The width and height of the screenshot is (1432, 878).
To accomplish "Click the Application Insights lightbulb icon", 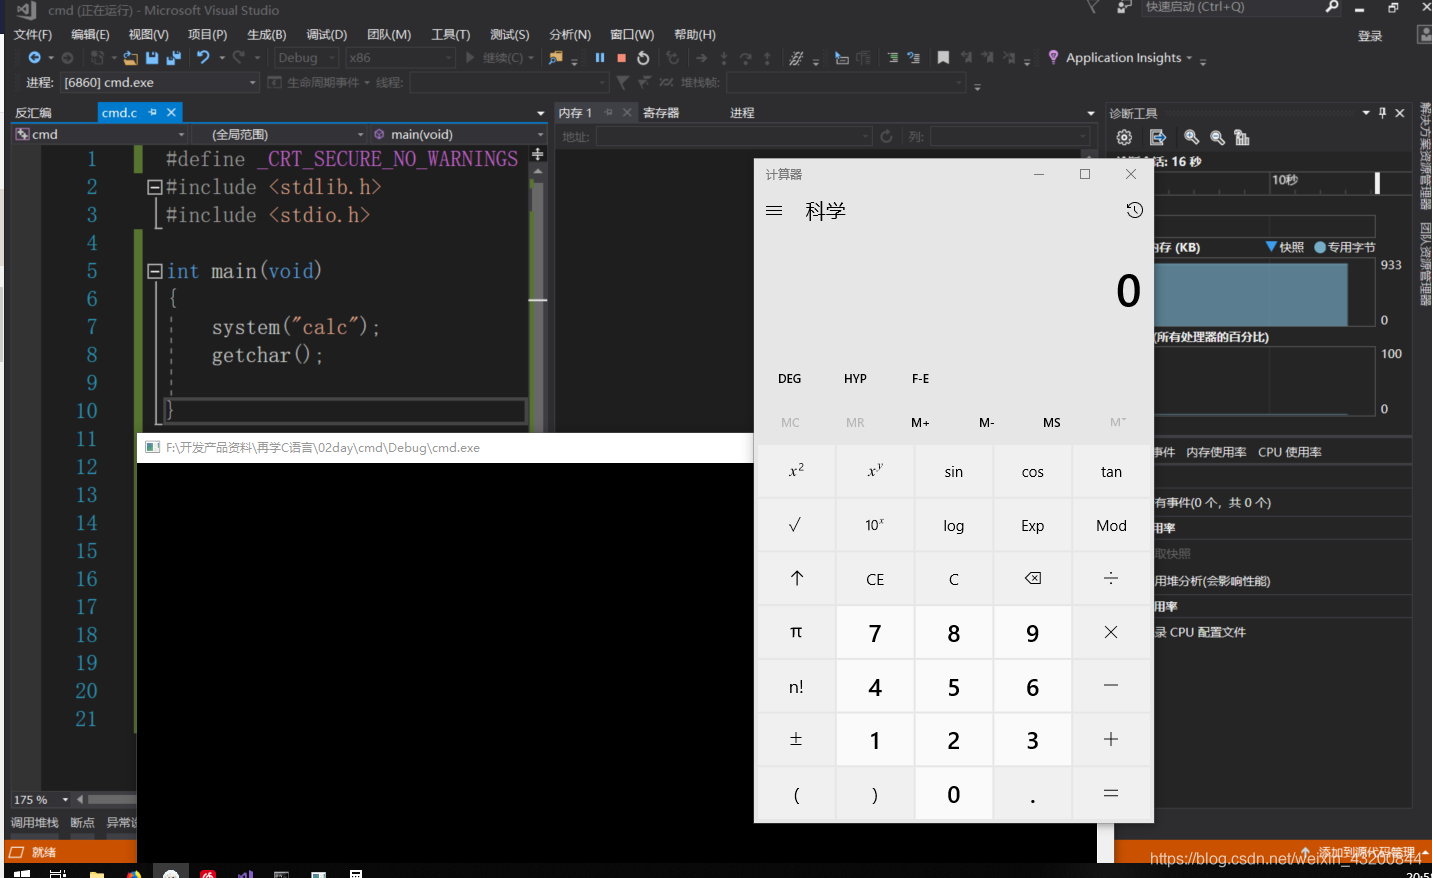I will (x=1053, y=58).
